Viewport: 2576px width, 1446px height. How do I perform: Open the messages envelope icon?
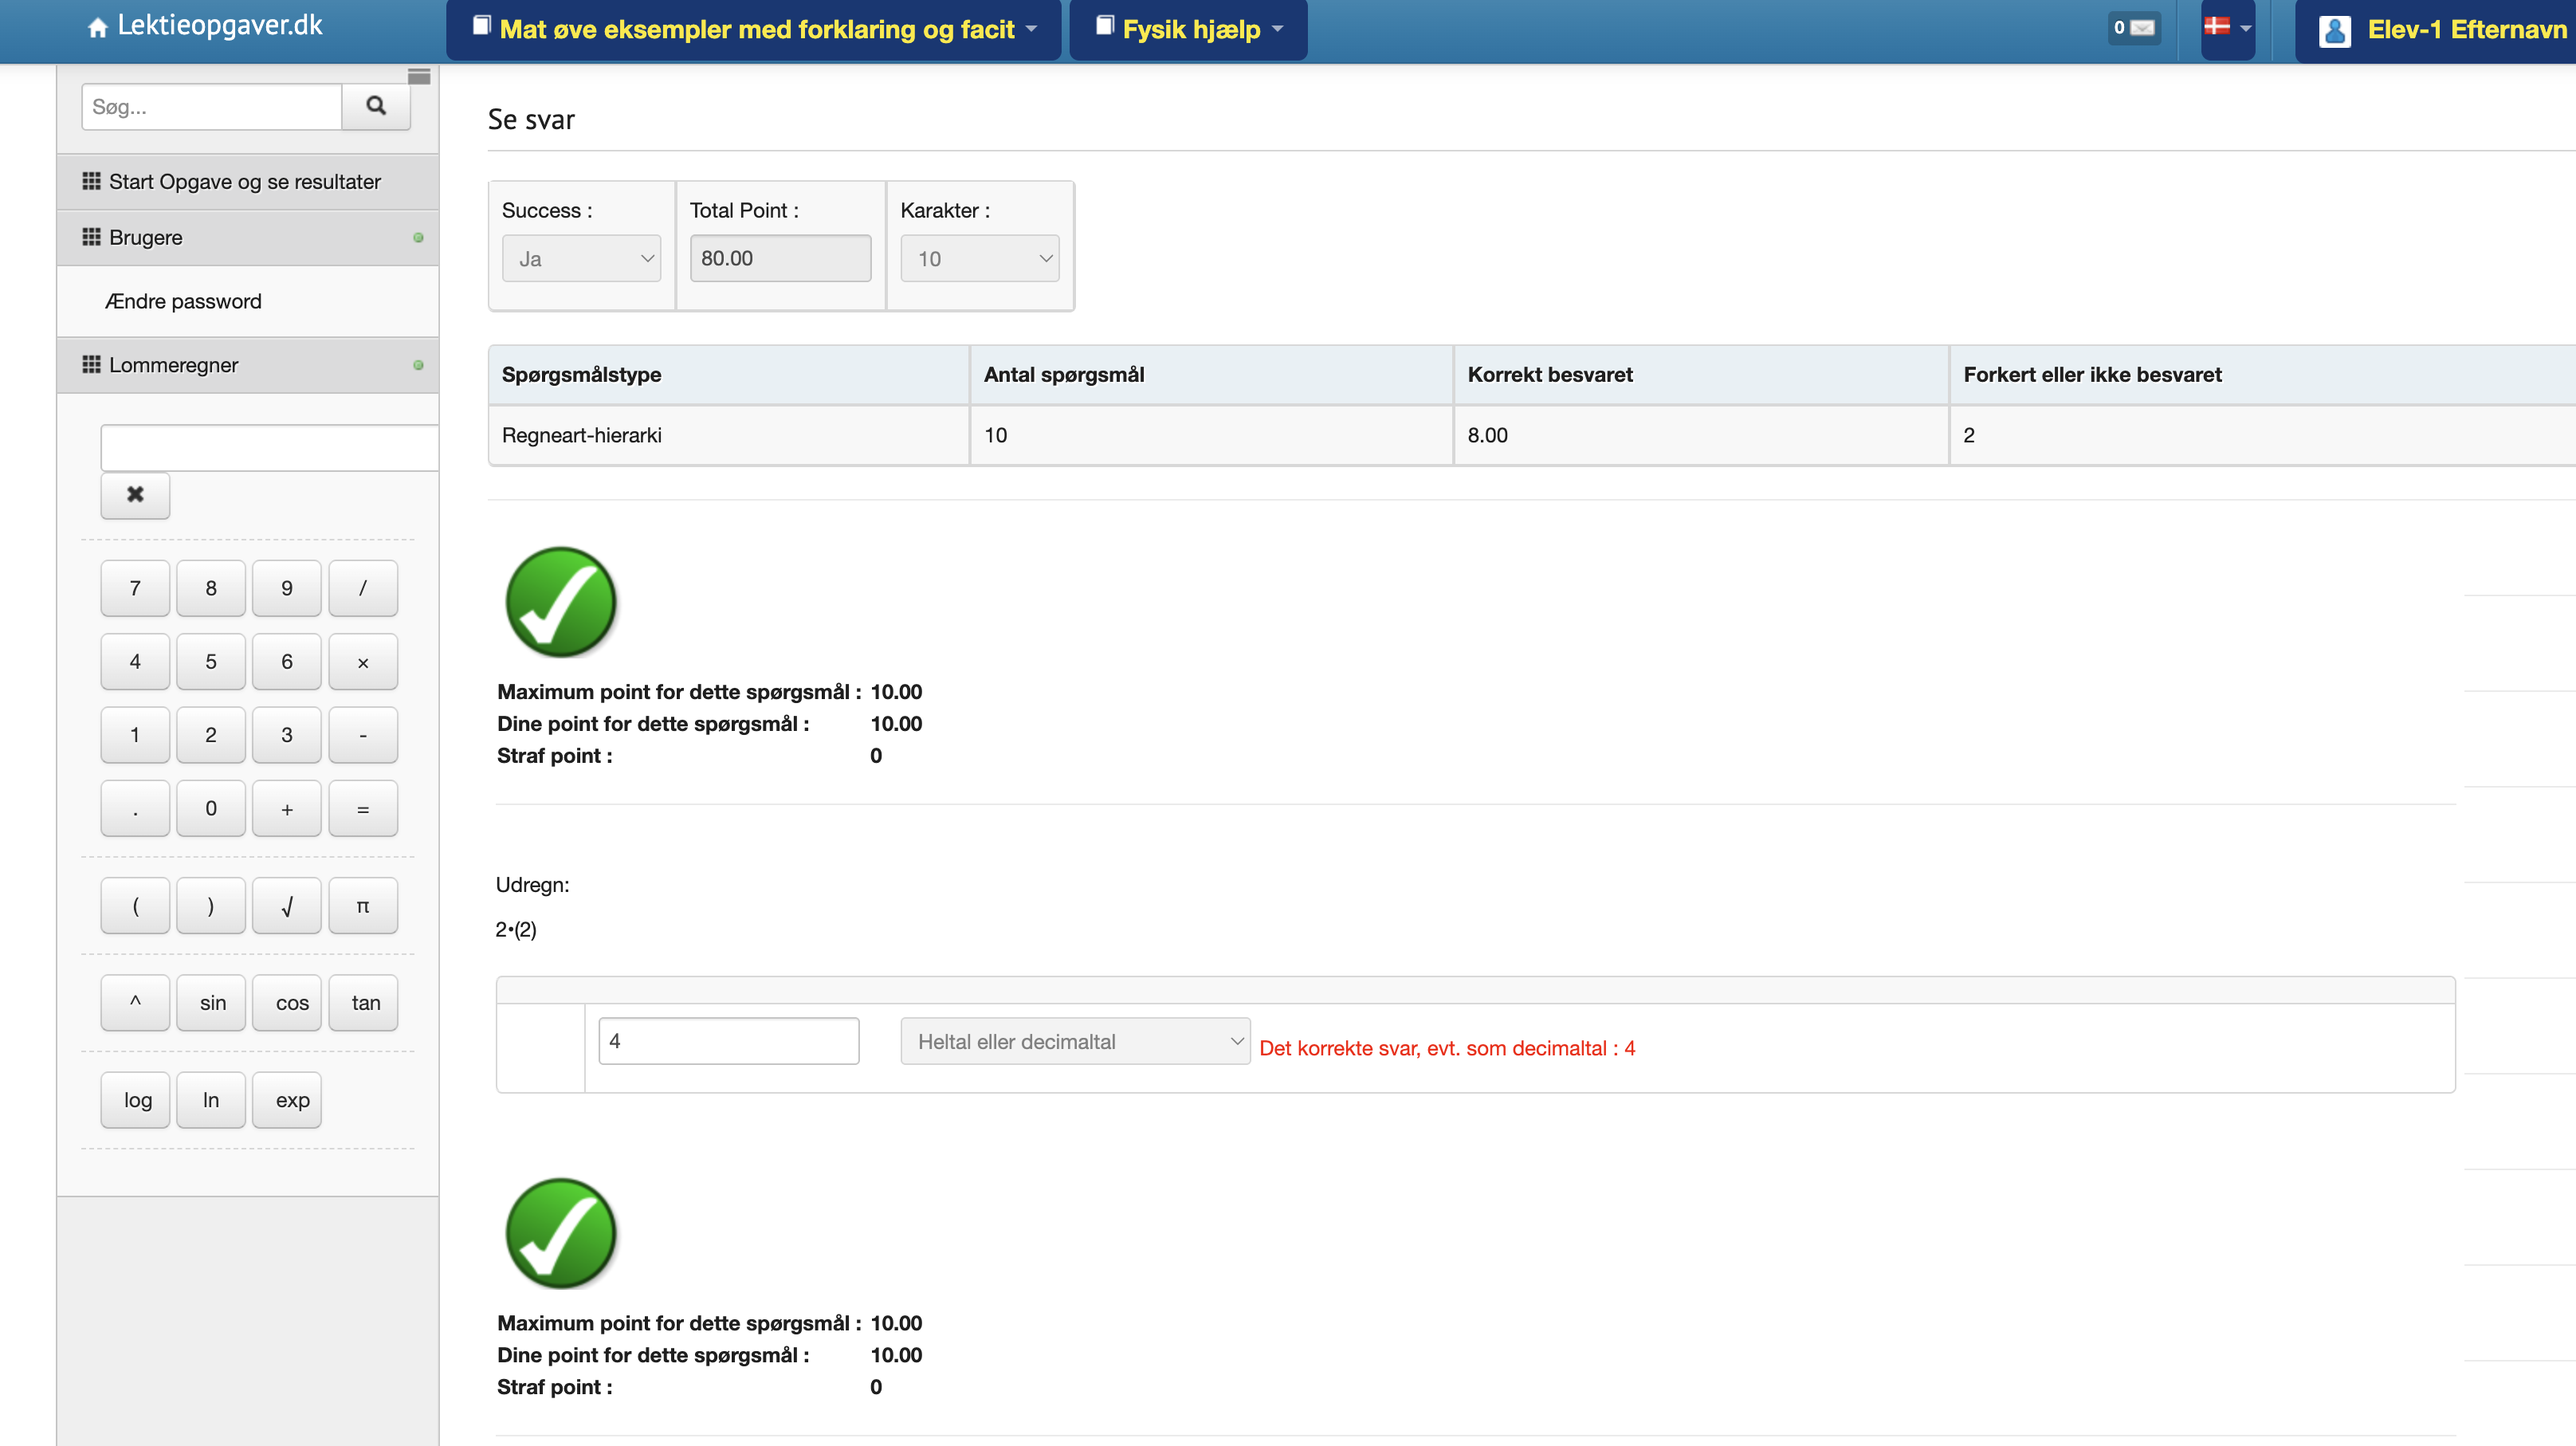(x=2142, y=28)
